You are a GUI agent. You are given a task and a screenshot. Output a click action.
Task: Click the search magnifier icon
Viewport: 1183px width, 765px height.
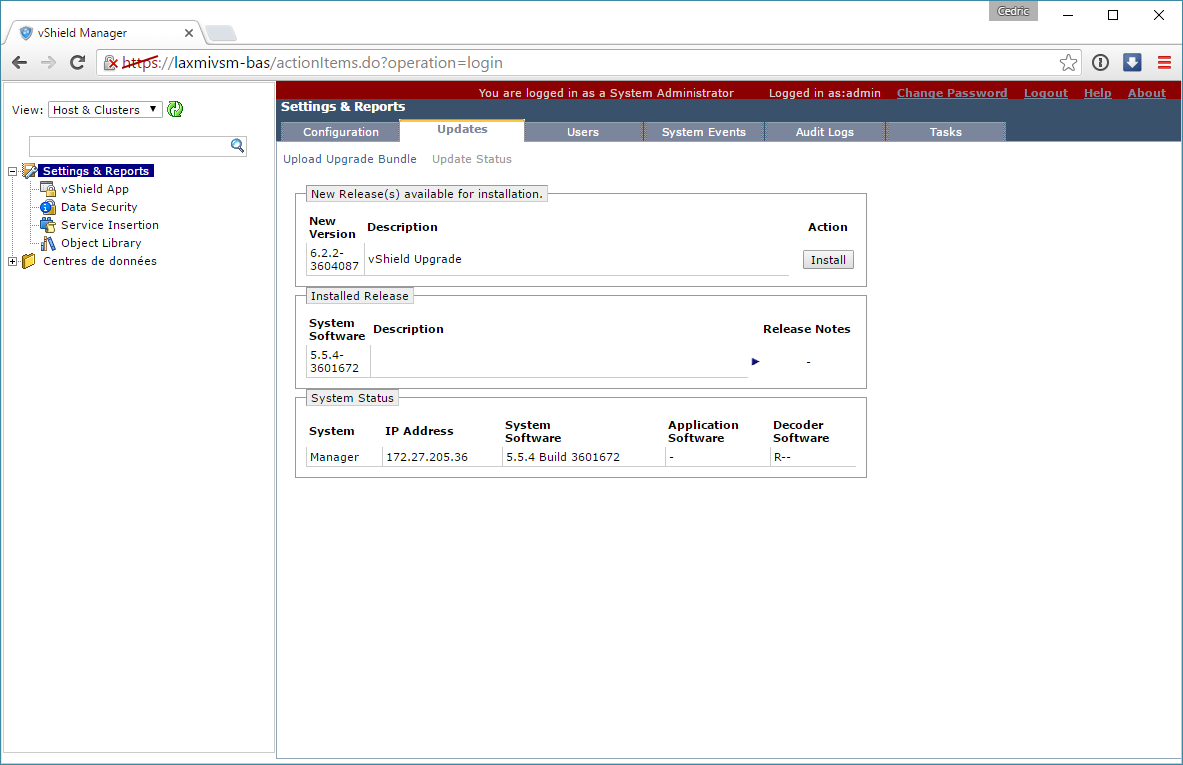coord(237,146)
